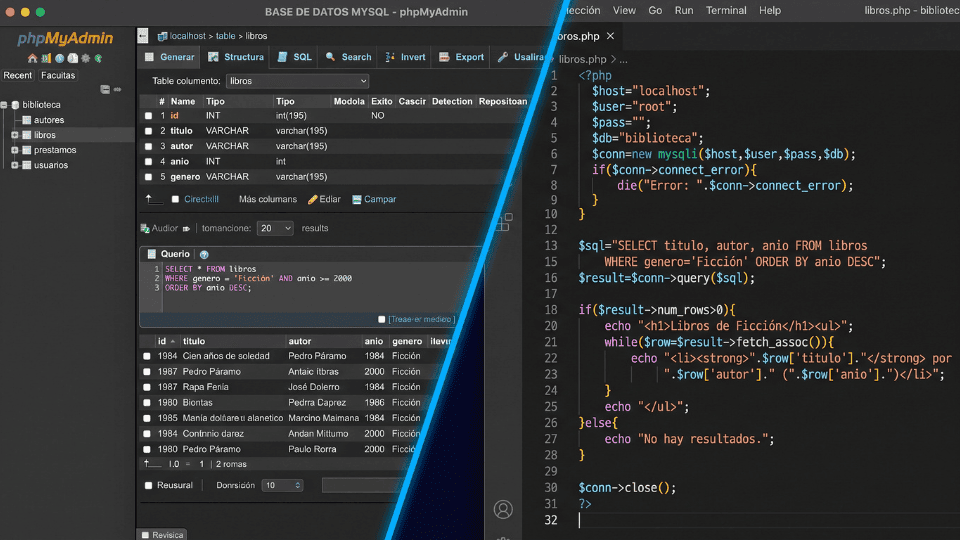This screenshot has width=960, height=540.
Task: Click the link chain icon in sidebar
Action: (118, 89)
